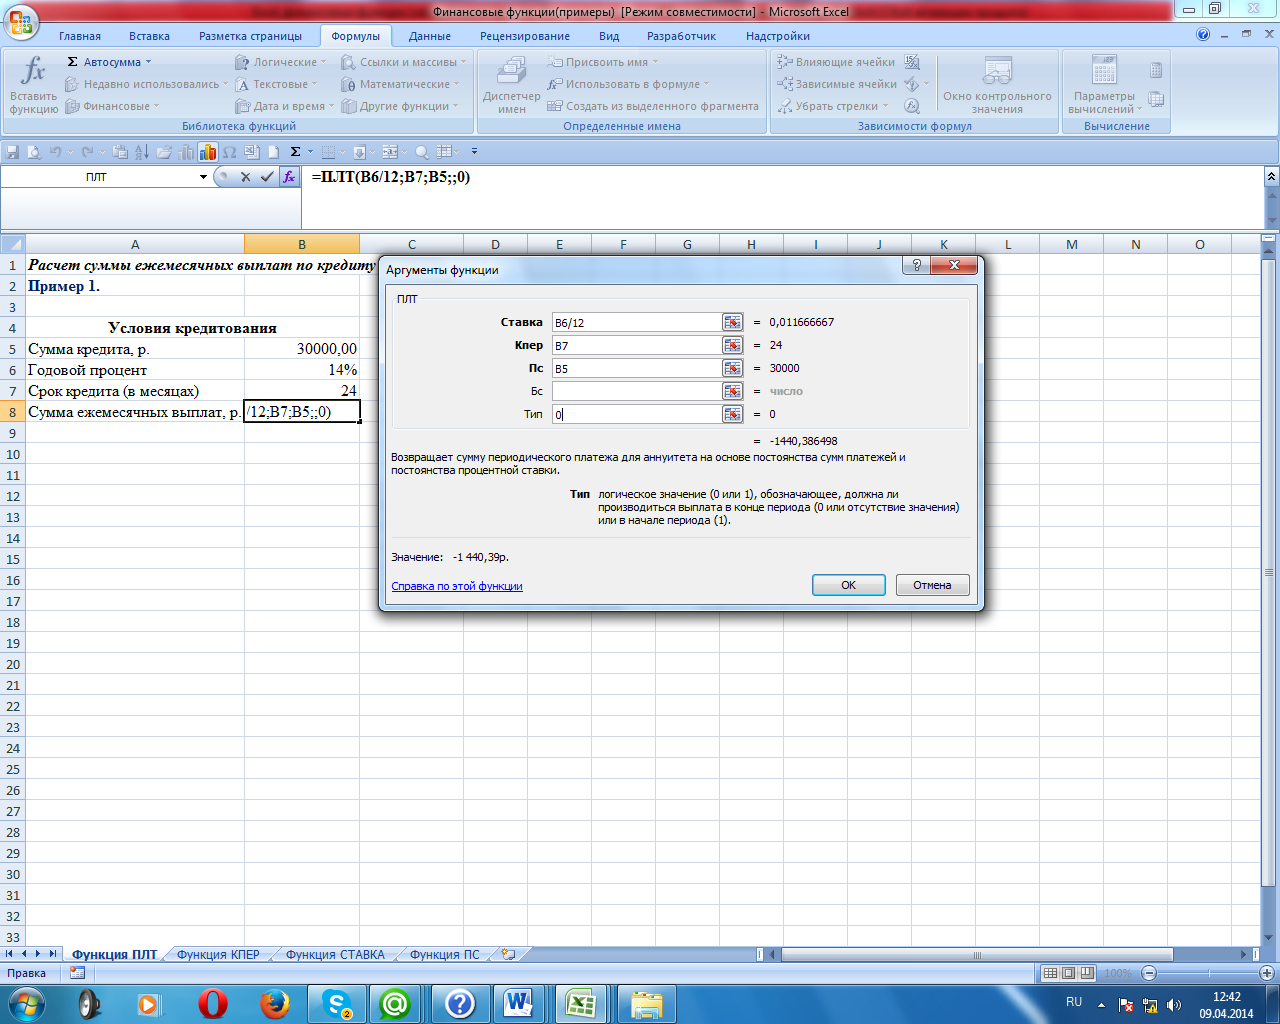
Task: Click fx button in formula bar
Action: pyautogui.click(x=289, y=177)
